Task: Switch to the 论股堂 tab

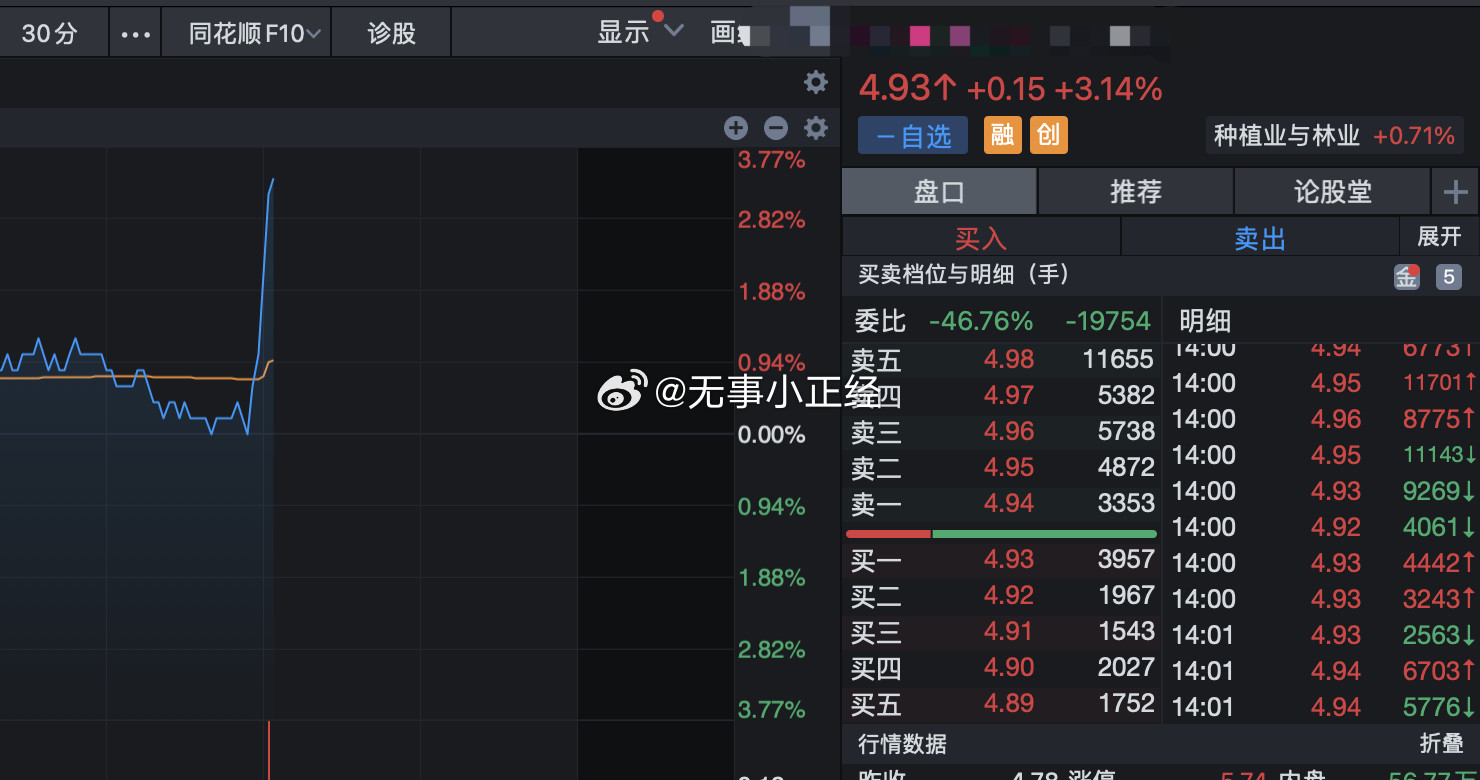Action: click(1333, 191)
